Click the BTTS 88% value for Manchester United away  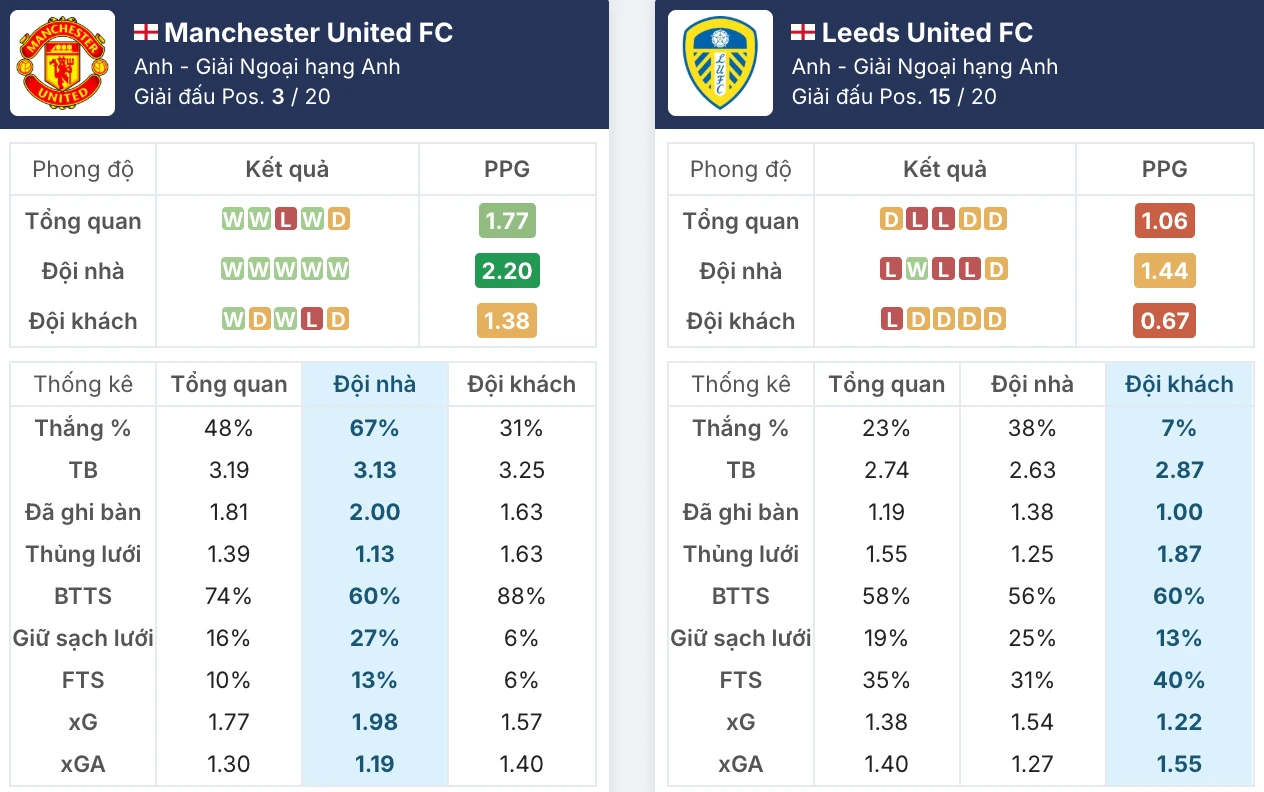click(x=522, y=596)
